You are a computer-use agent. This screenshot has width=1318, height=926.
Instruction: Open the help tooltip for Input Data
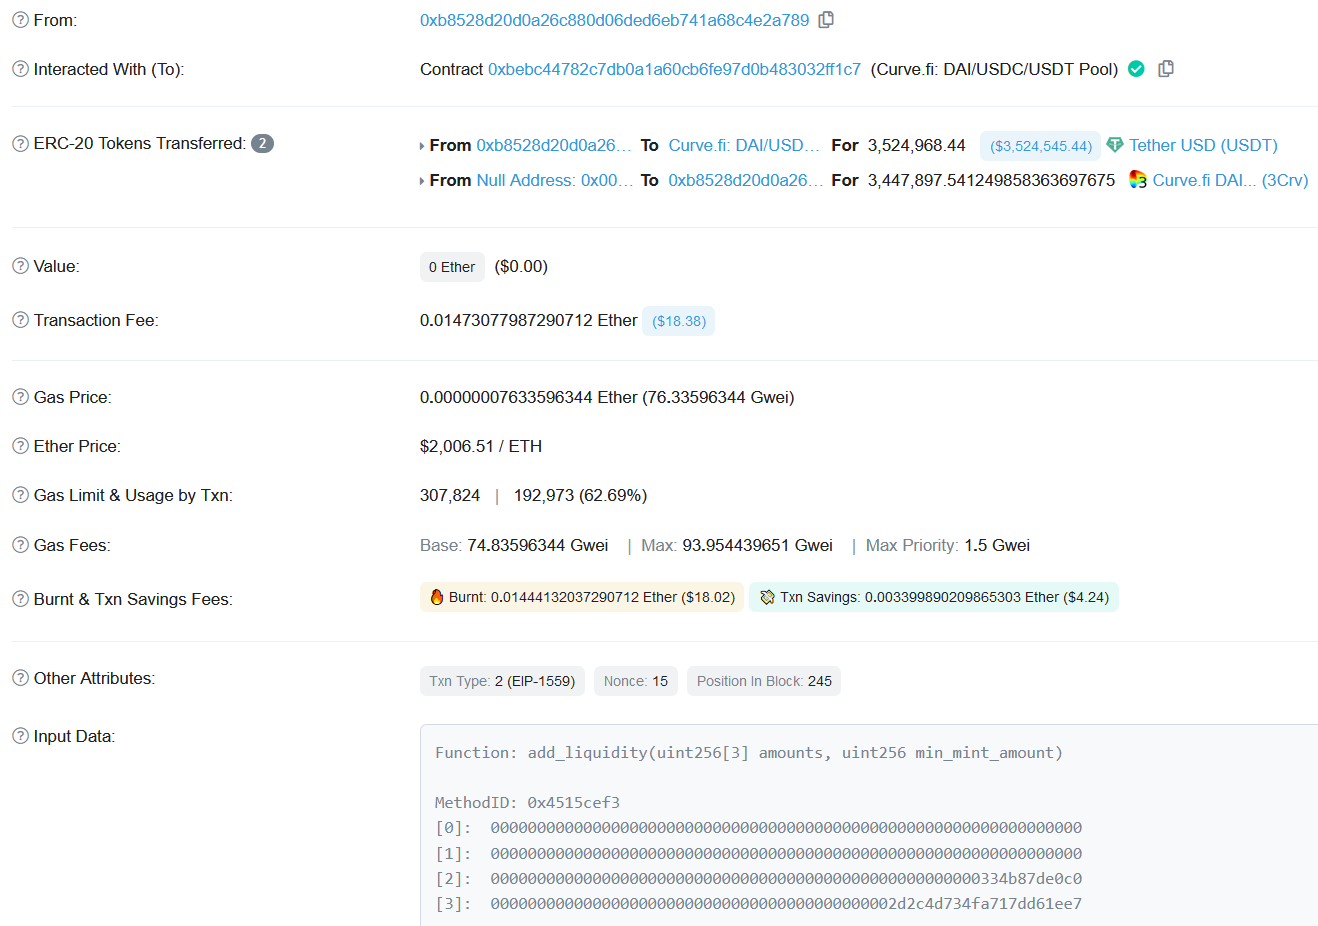coord(19,735)
